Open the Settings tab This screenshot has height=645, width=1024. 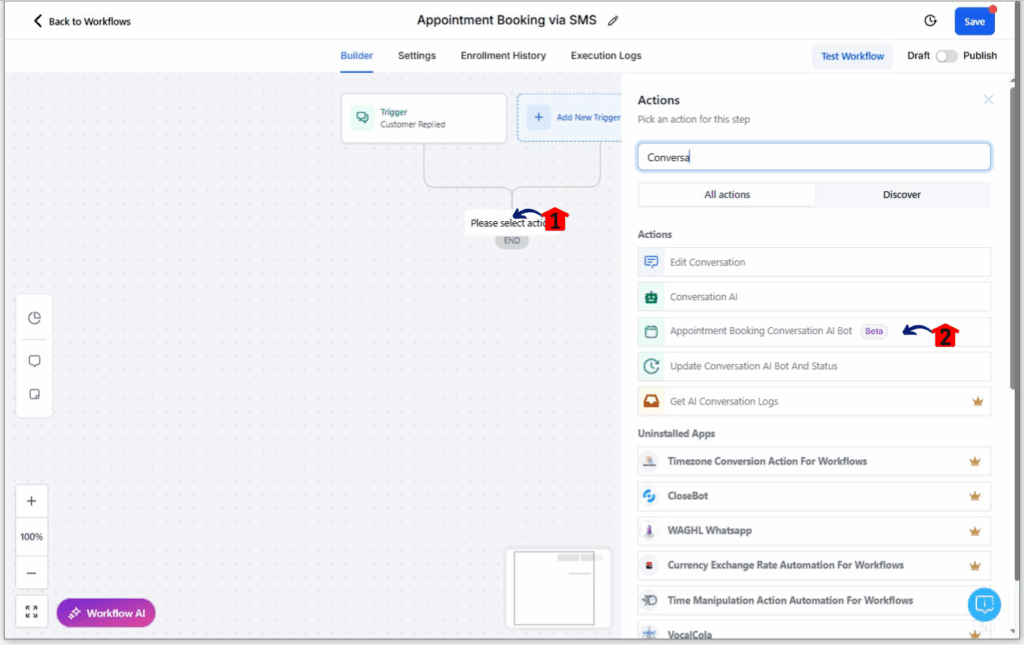(x=417, y=55)
